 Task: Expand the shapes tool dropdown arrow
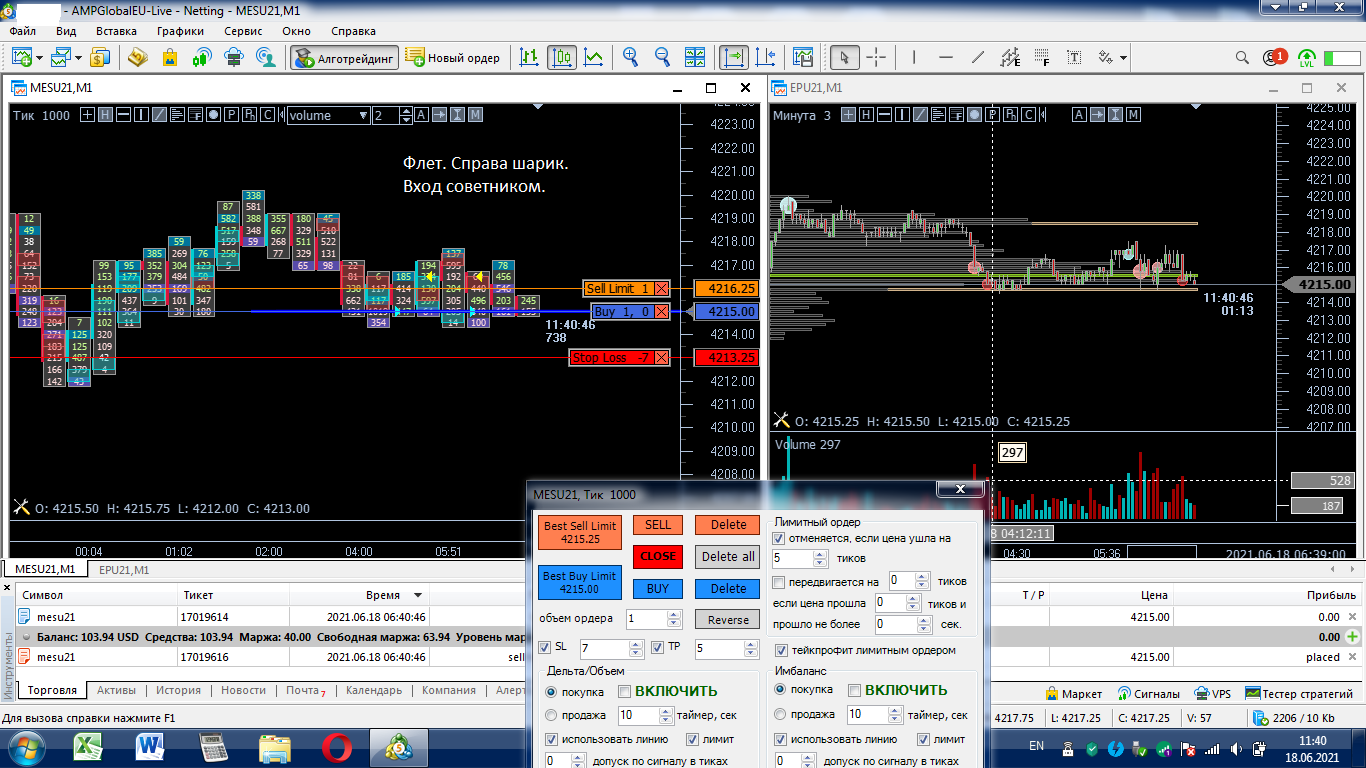[1124, 58]
